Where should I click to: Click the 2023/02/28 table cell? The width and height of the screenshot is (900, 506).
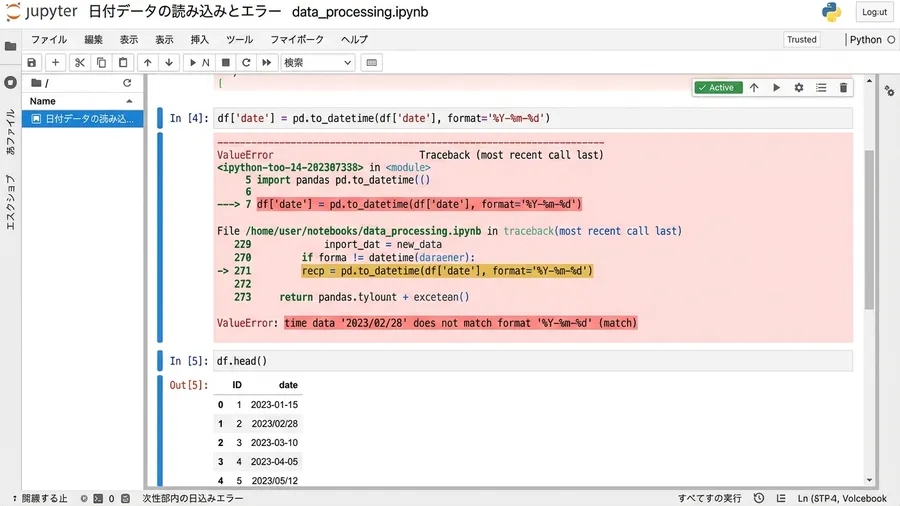(x=274, y=423)
